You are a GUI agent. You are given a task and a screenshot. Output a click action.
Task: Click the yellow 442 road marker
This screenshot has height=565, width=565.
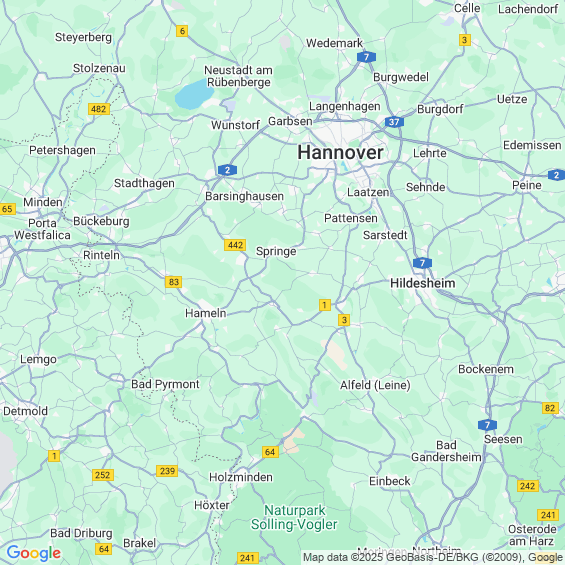coord(235,245)
